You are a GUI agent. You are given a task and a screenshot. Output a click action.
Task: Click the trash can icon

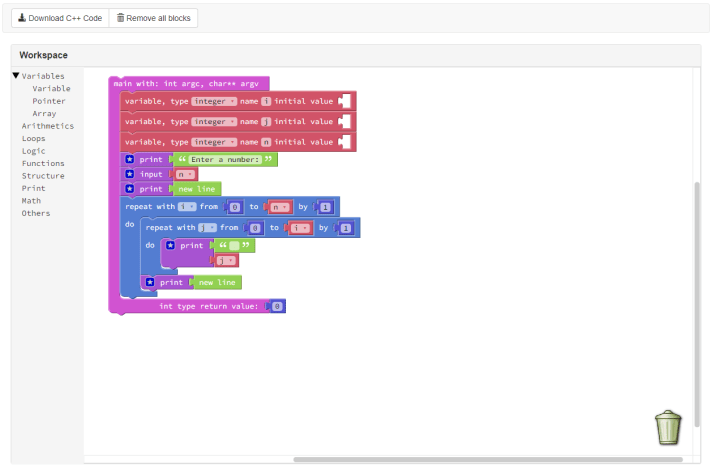coord(668,426)
